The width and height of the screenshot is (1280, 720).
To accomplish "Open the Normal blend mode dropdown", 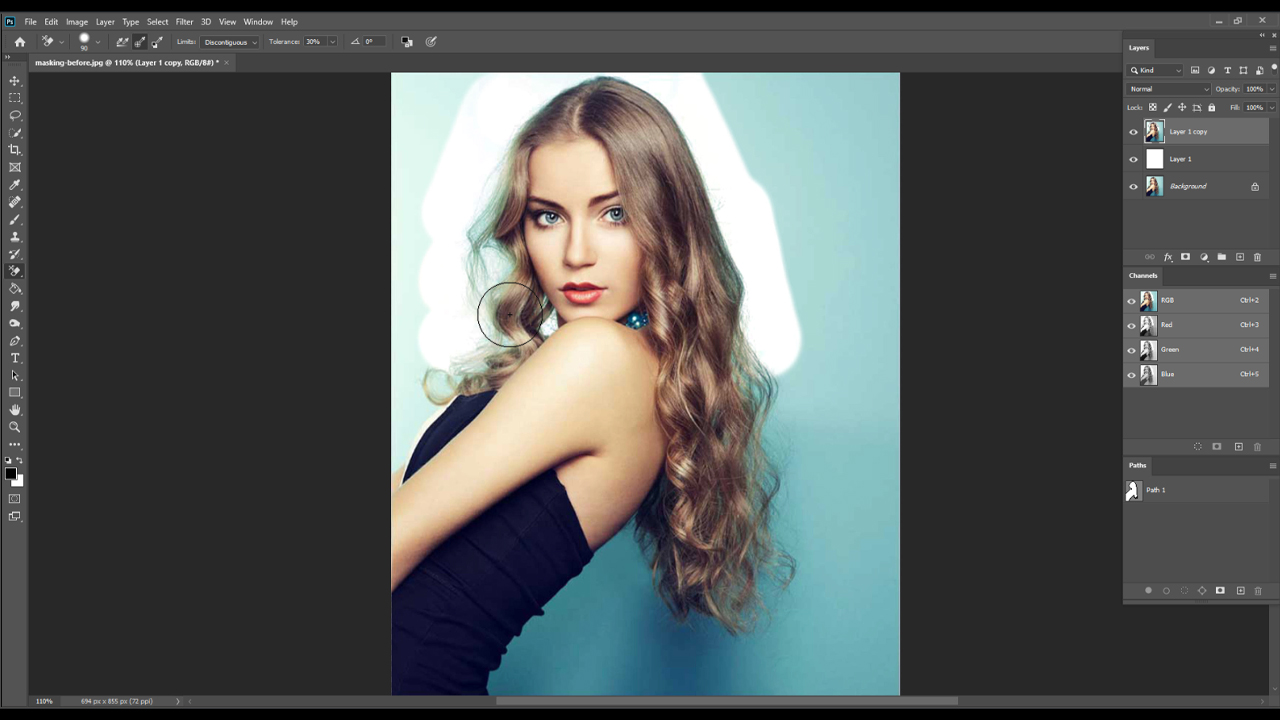I will pos(1168,89).
